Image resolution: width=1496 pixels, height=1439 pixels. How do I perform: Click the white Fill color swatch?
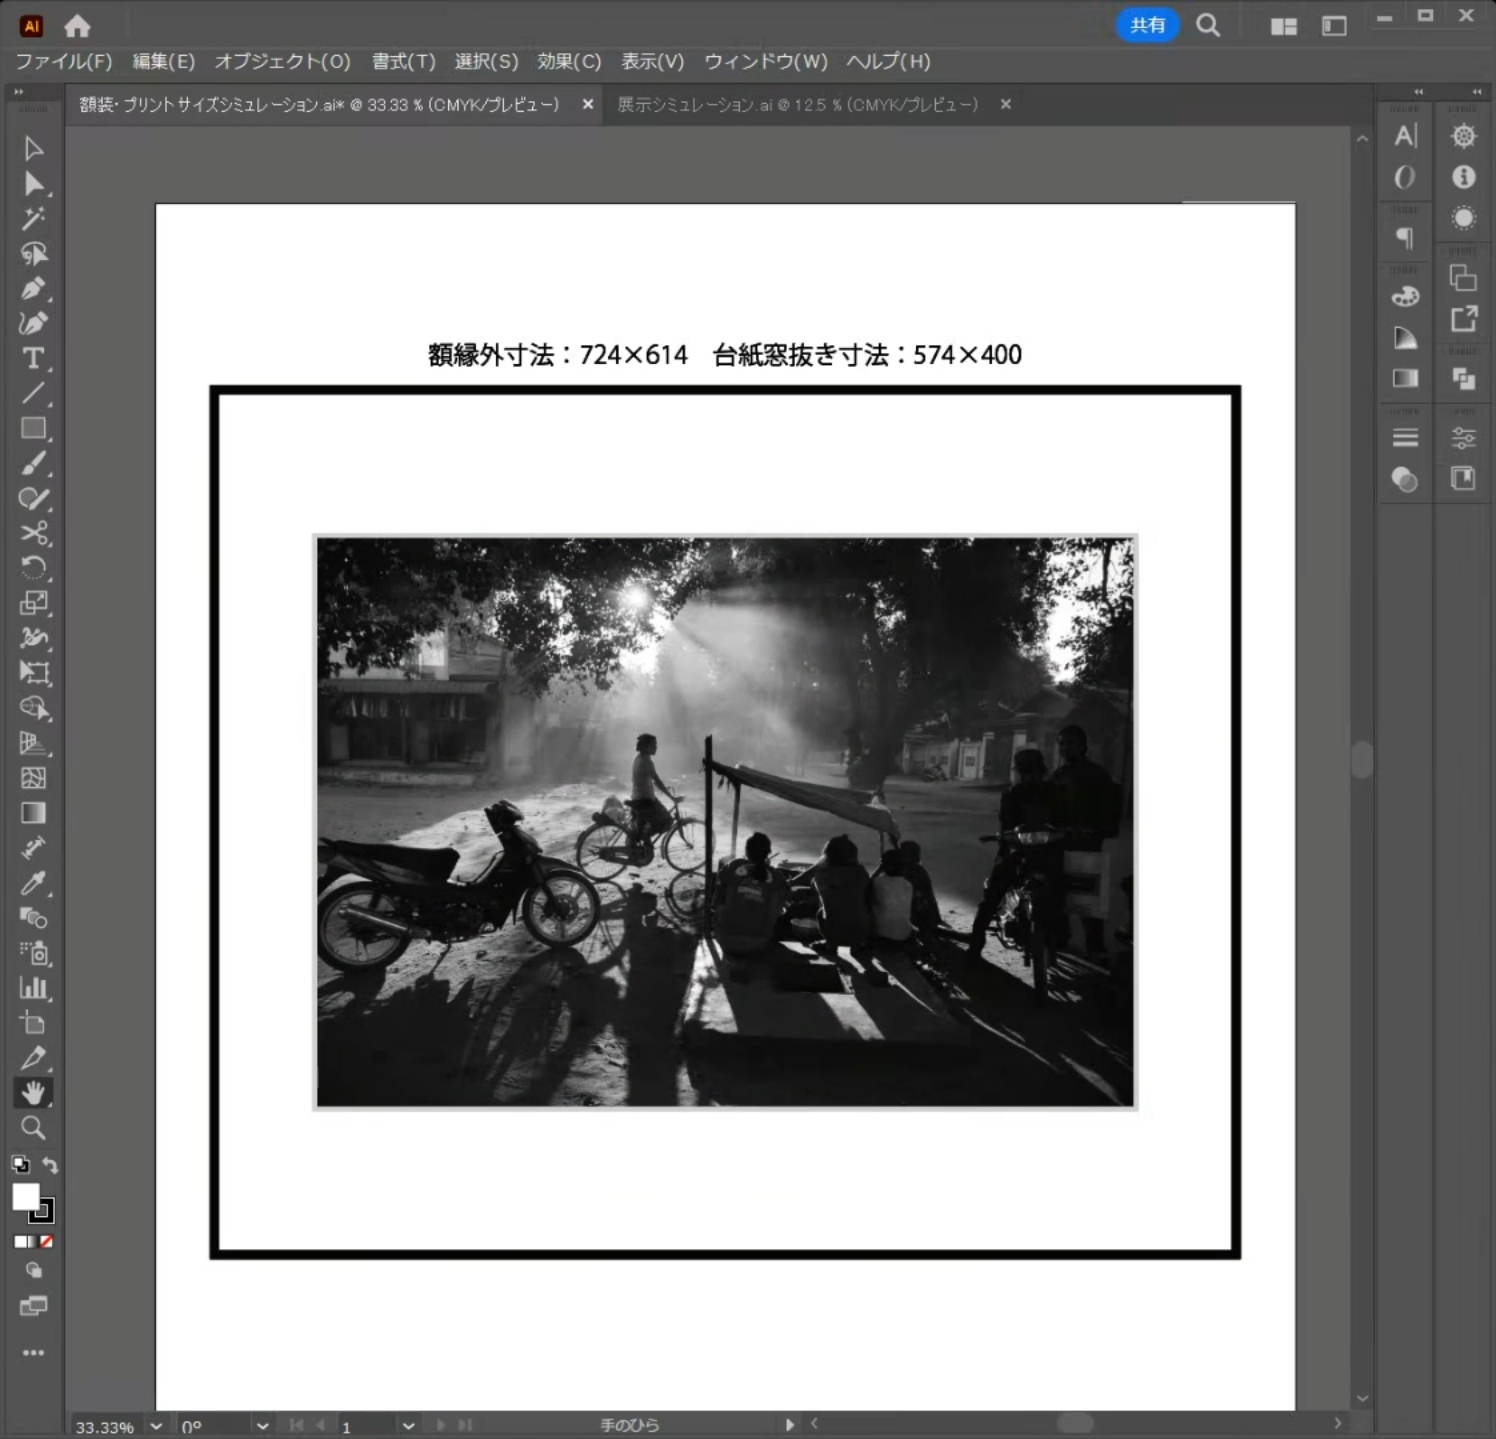26,1197
